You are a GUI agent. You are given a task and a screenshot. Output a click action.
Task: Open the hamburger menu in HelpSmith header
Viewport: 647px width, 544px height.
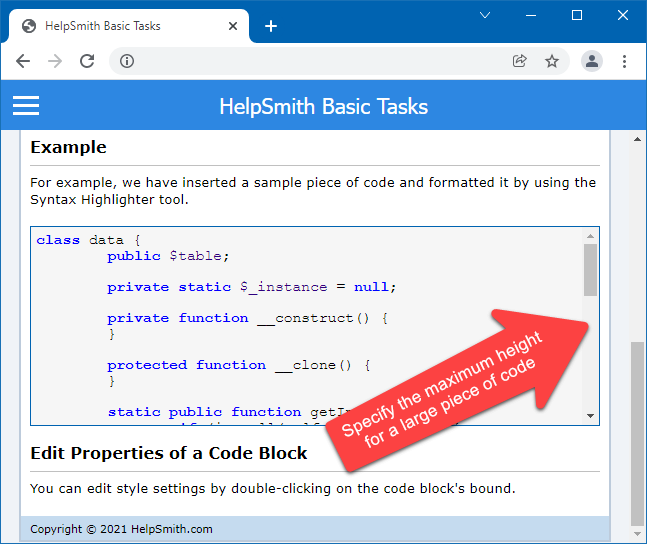tap(26, 106)
